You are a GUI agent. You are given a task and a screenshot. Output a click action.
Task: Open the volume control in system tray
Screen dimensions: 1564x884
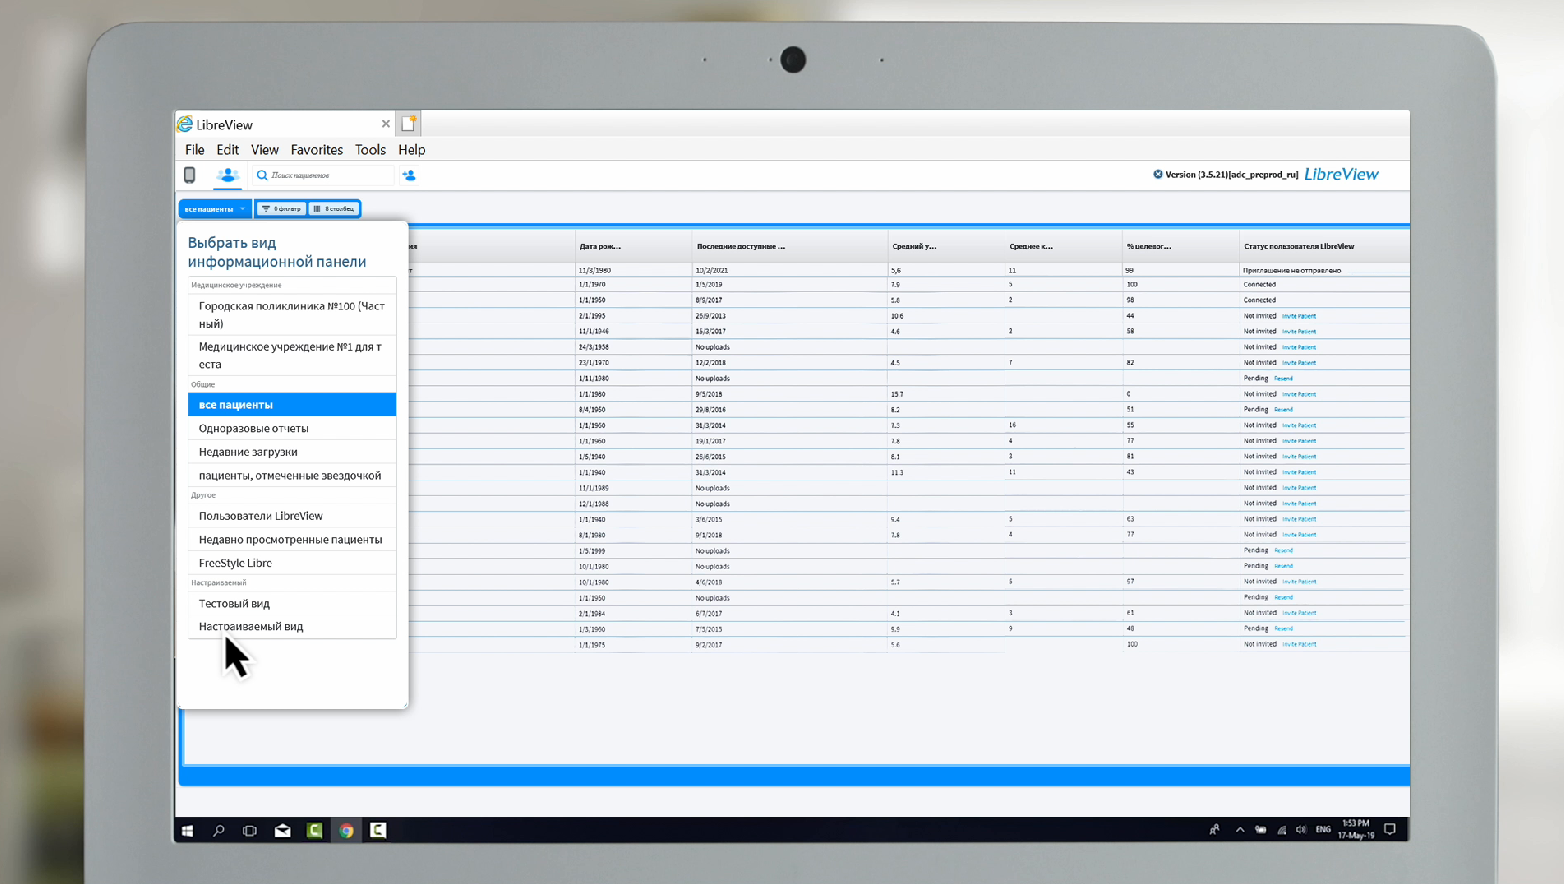1301,830
